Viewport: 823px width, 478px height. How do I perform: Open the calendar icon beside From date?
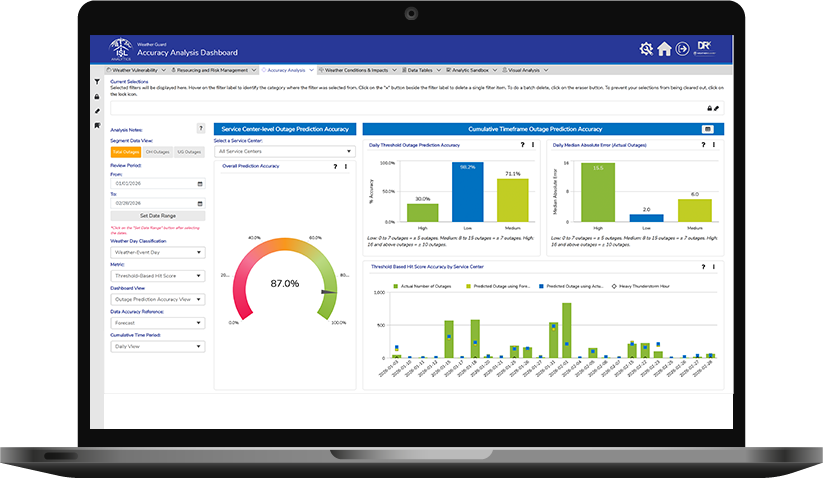[x=200, y=184]
